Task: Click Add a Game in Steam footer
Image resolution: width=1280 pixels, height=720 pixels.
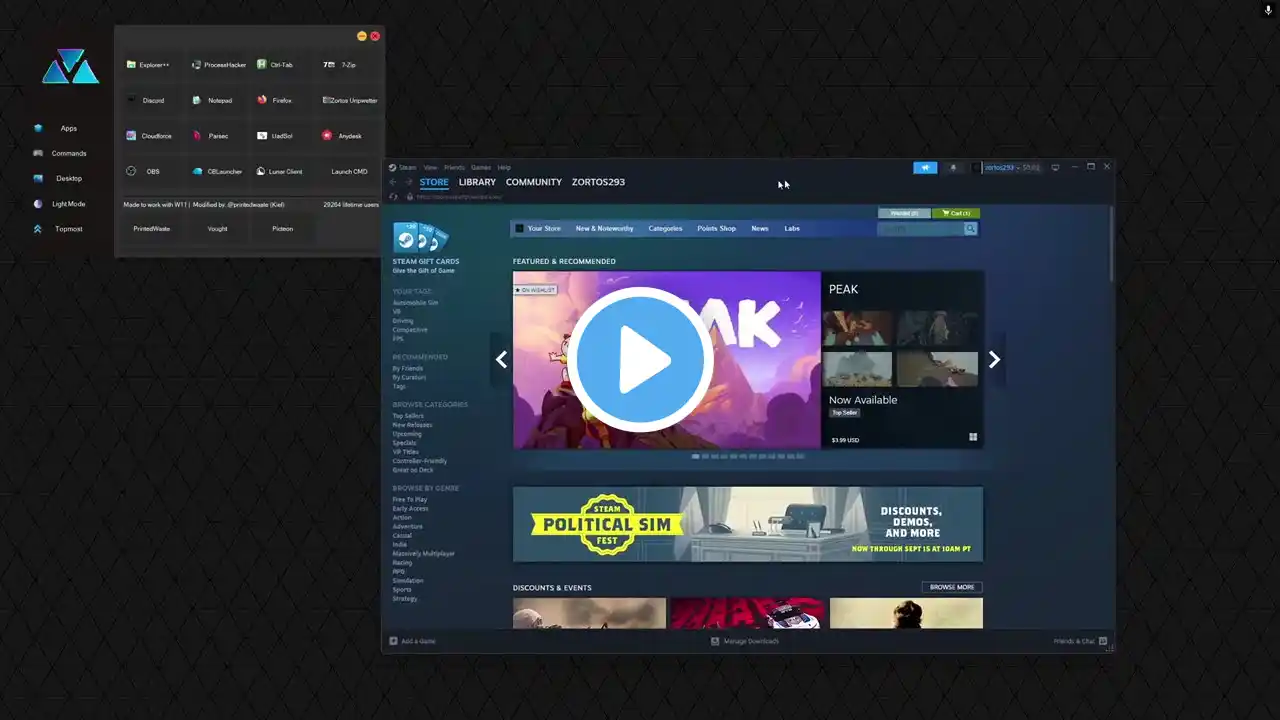Action: [412, 641]
